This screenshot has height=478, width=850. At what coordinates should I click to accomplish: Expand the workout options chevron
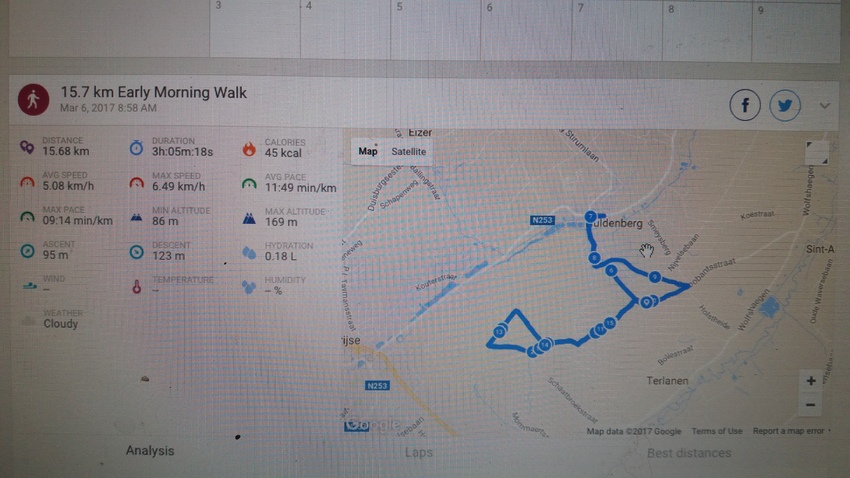pyautogui.click(x=825, y=105)
